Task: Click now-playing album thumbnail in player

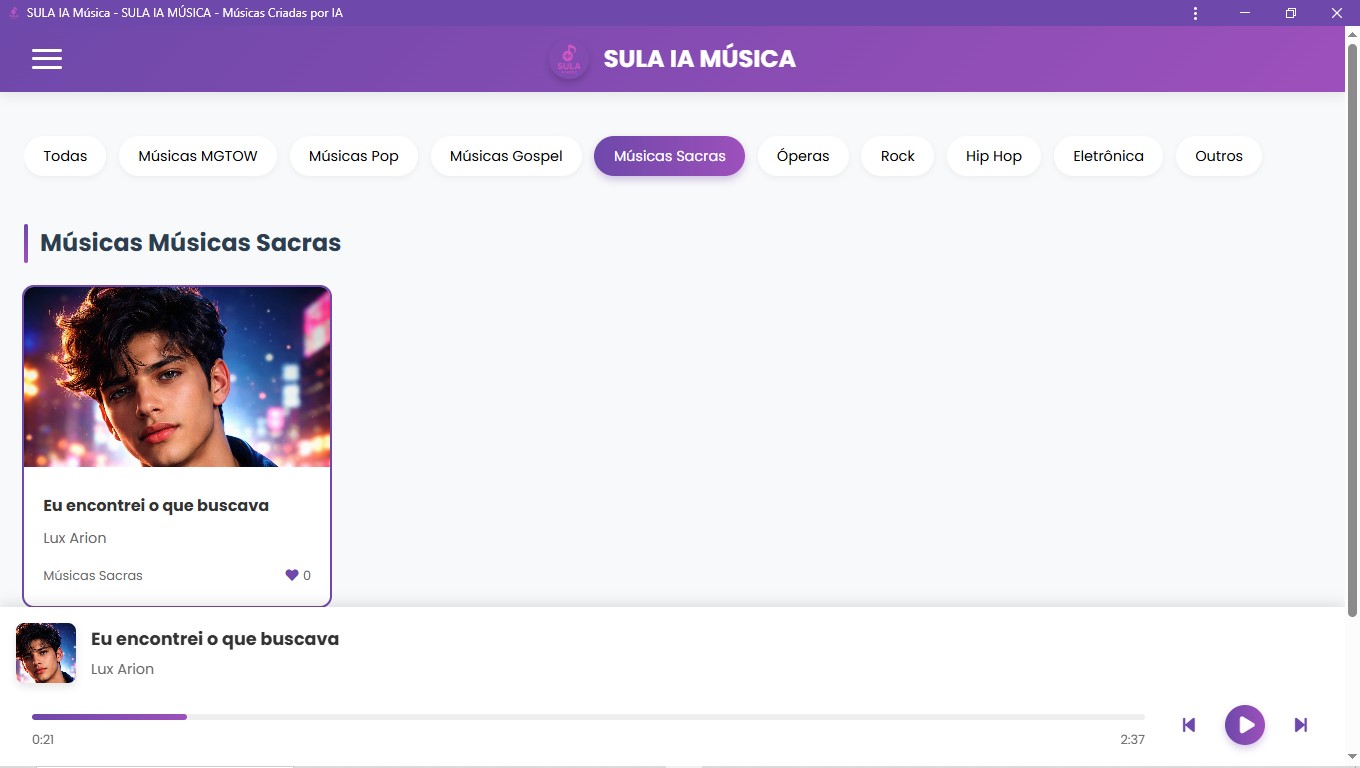Action: pos(46,653)
